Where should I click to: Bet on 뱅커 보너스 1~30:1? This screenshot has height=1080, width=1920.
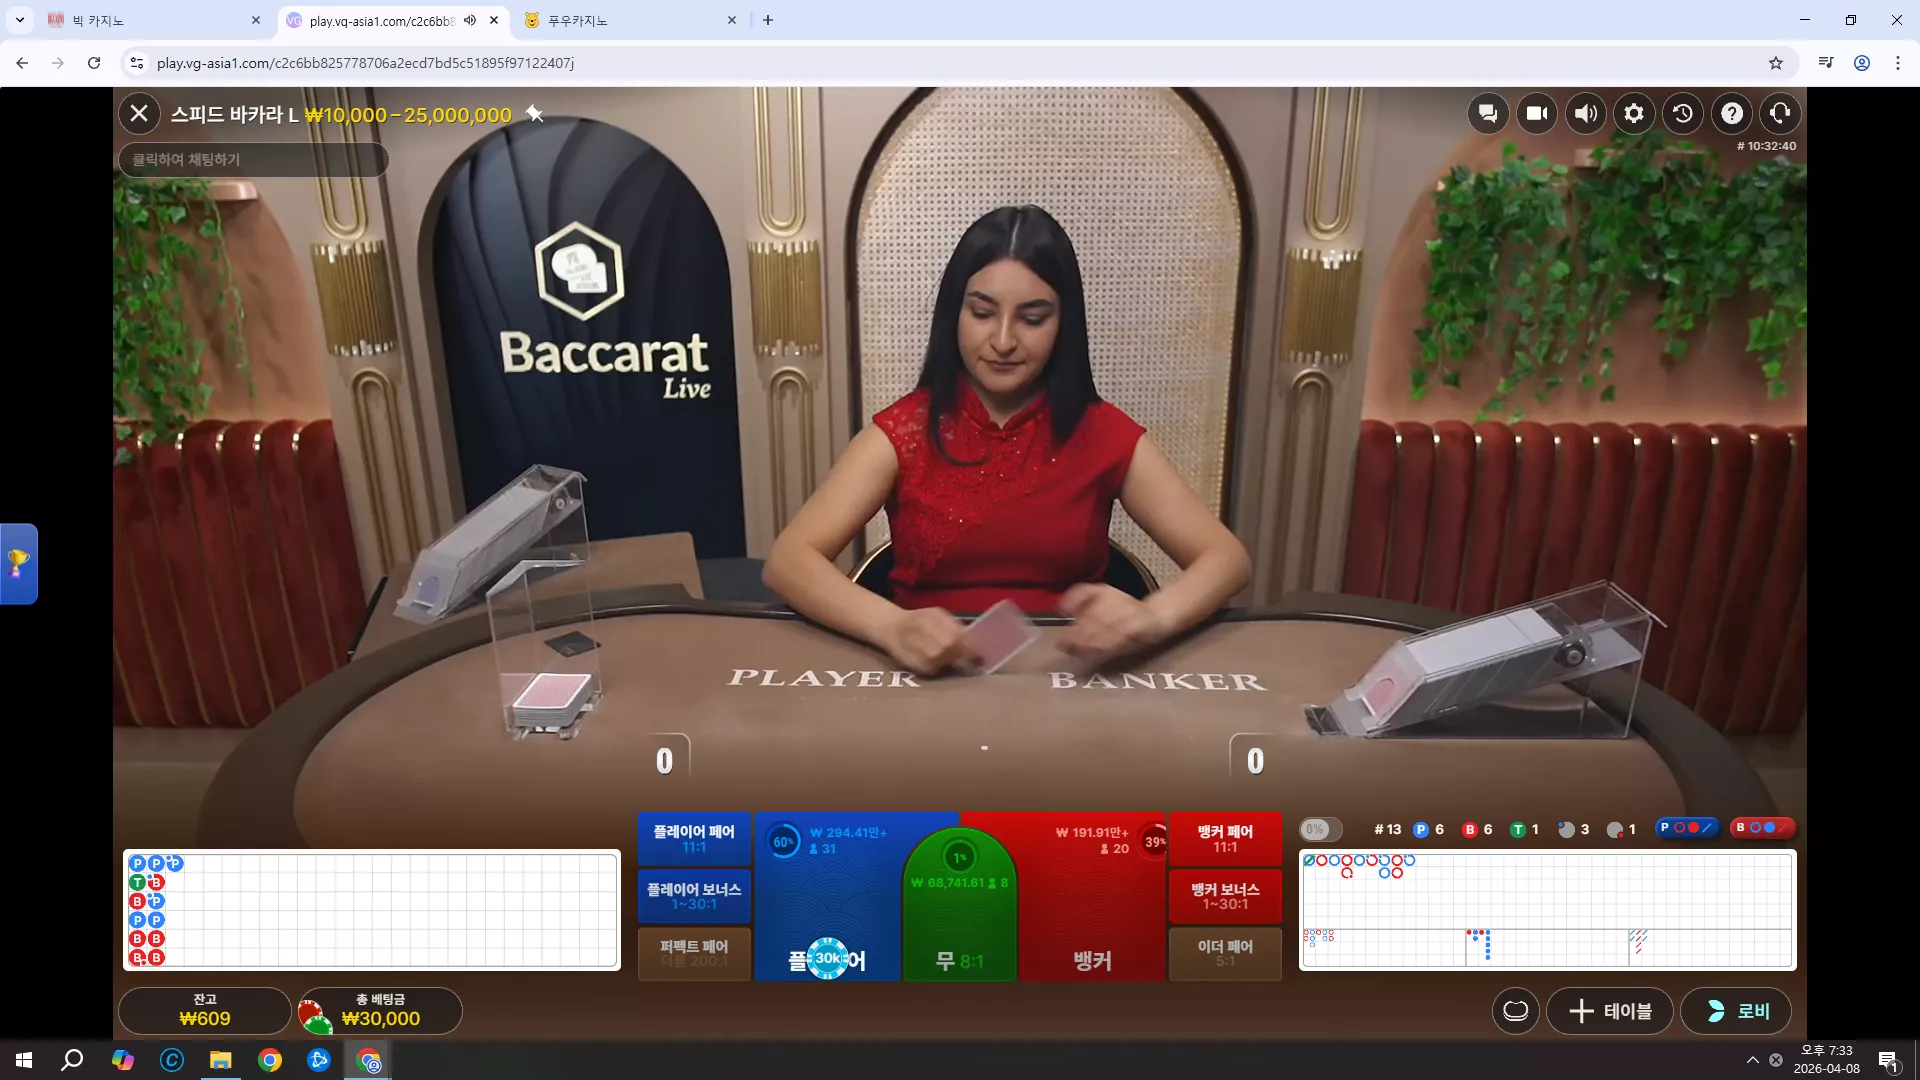(1225, 896)
